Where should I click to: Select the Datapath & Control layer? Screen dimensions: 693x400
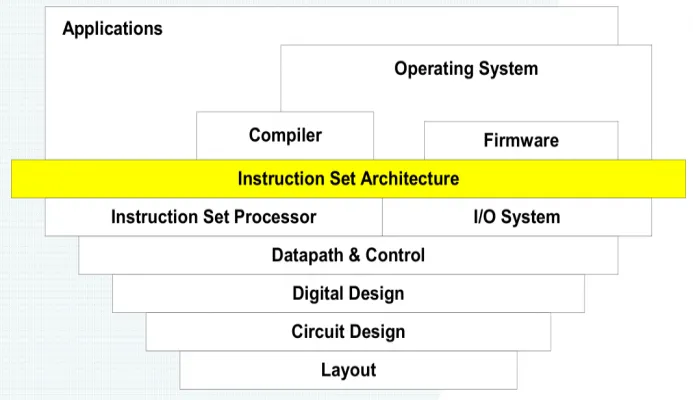[x=348, y=255]
